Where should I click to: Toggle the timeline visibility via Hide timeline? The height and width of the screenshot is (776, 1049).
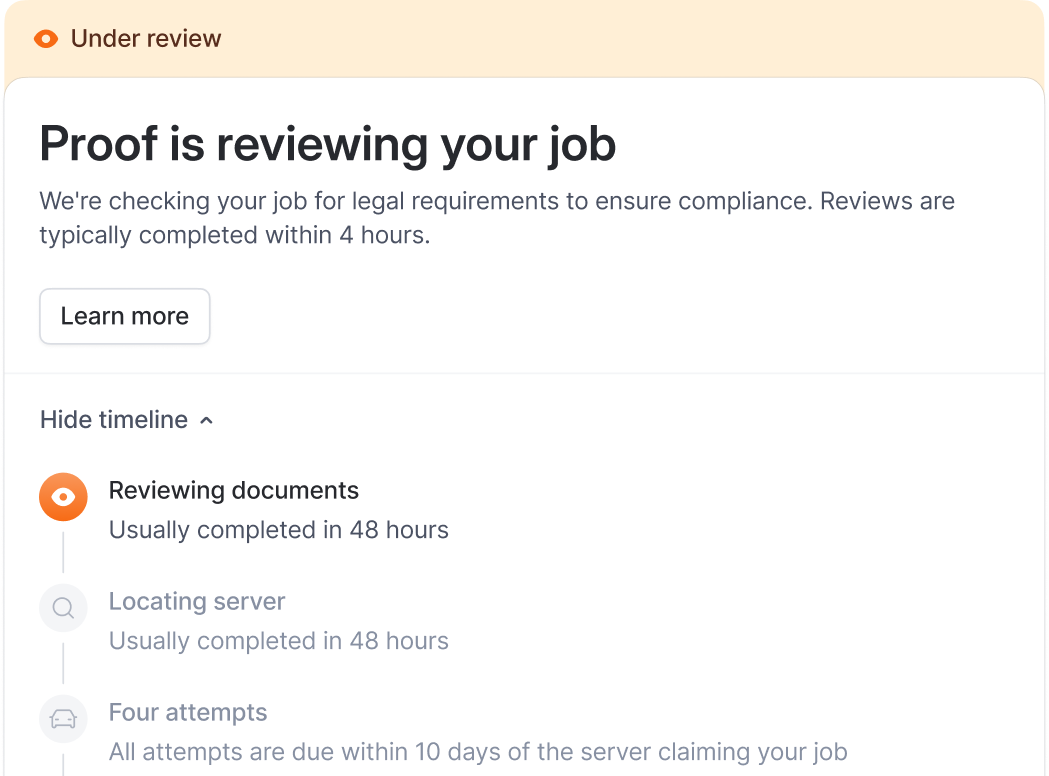click(113, 420)
